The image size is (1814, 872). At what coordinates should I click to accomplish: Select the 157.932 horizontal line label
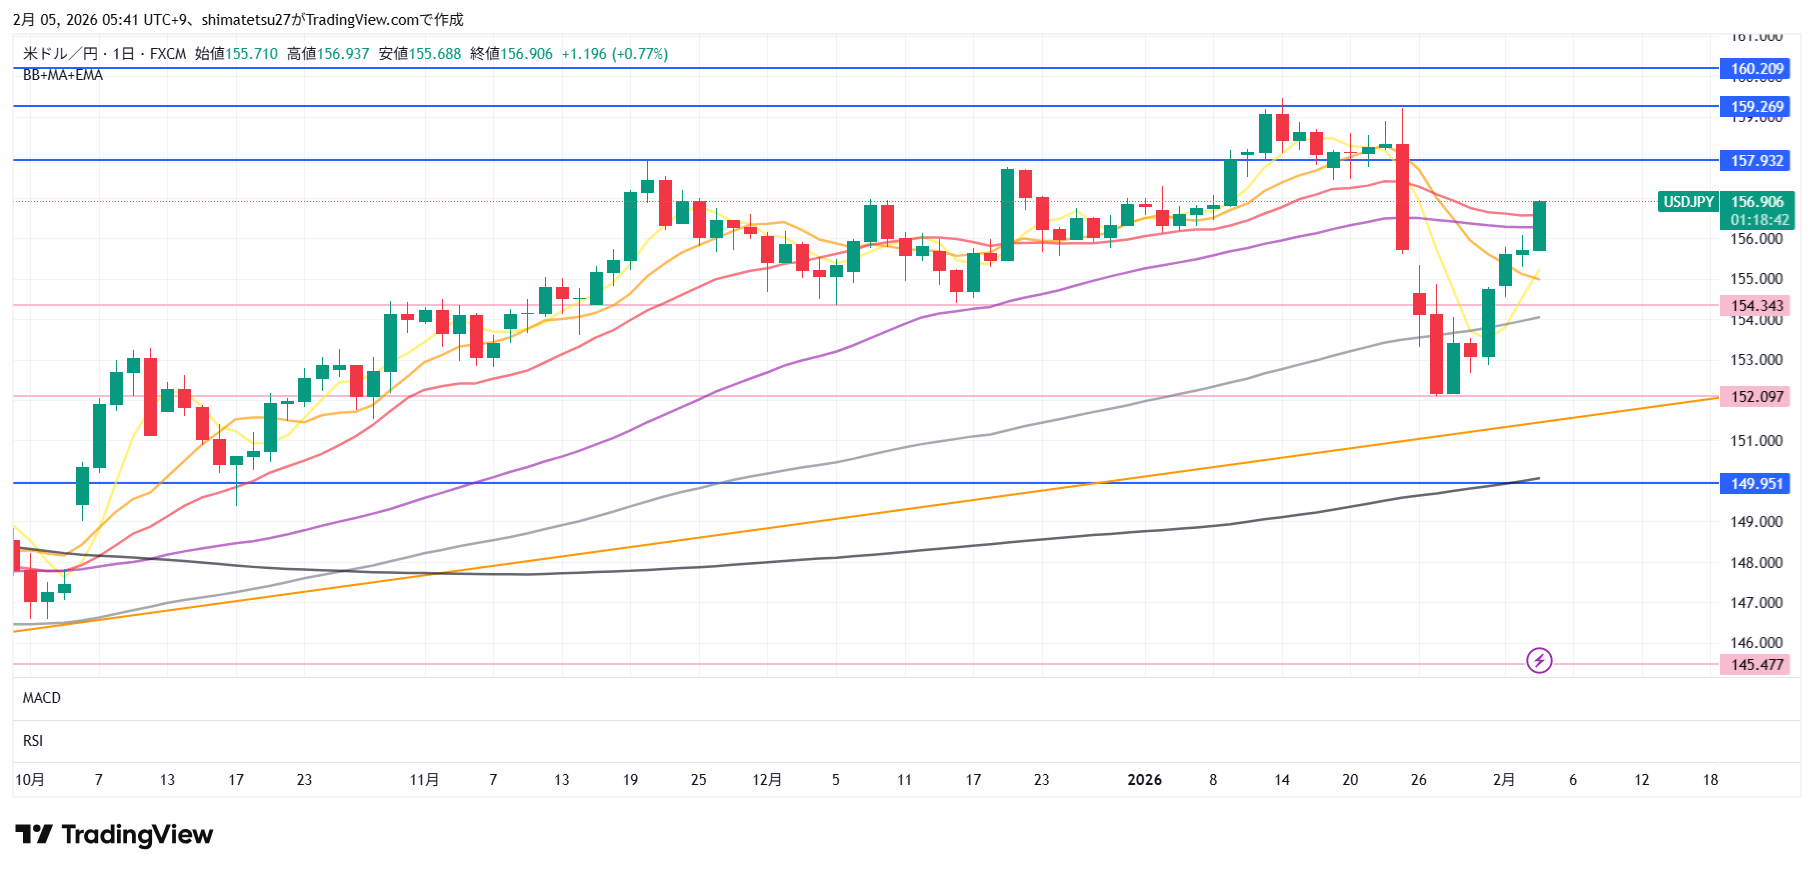point(1756,161)
